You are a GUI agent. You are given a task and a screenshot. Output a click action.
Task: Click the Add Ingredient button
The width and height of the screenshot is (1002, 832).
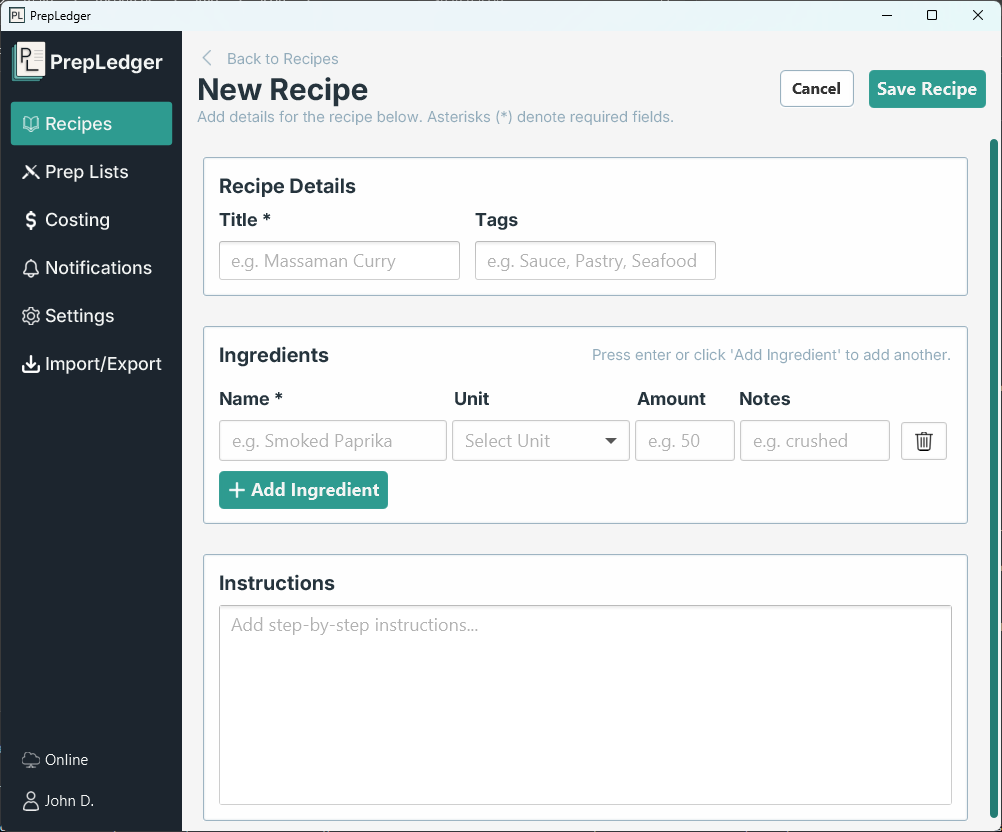click(x=304, y=490)
